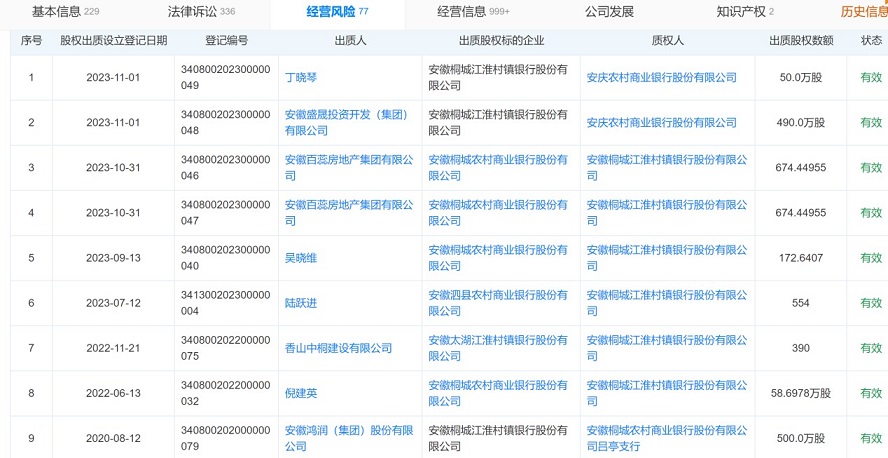
Task: Click the 质权人 column header
Action: (x=668, y=41)
